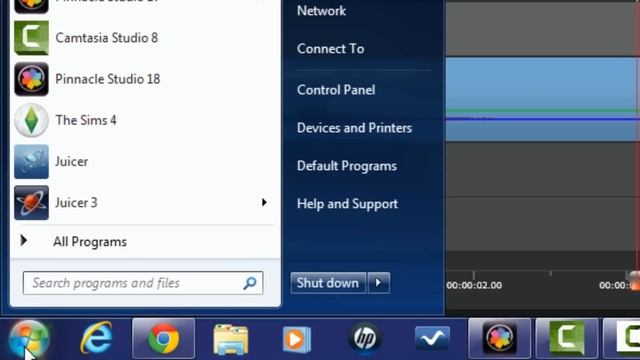Click the Windows Start orb
This screenshot has width=640, height=360.
(29, 339)
